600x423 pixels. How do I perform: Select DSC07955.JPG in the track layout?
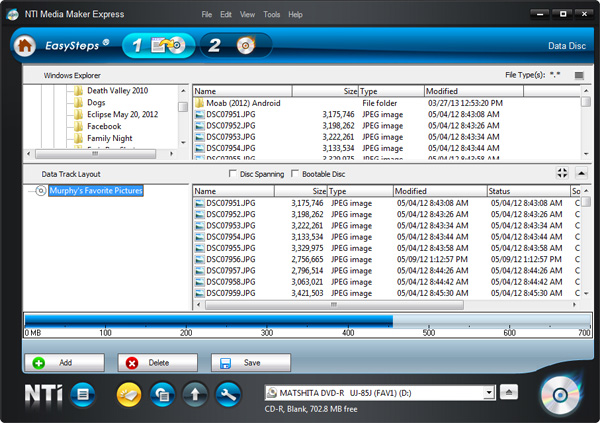coord(231,248)
